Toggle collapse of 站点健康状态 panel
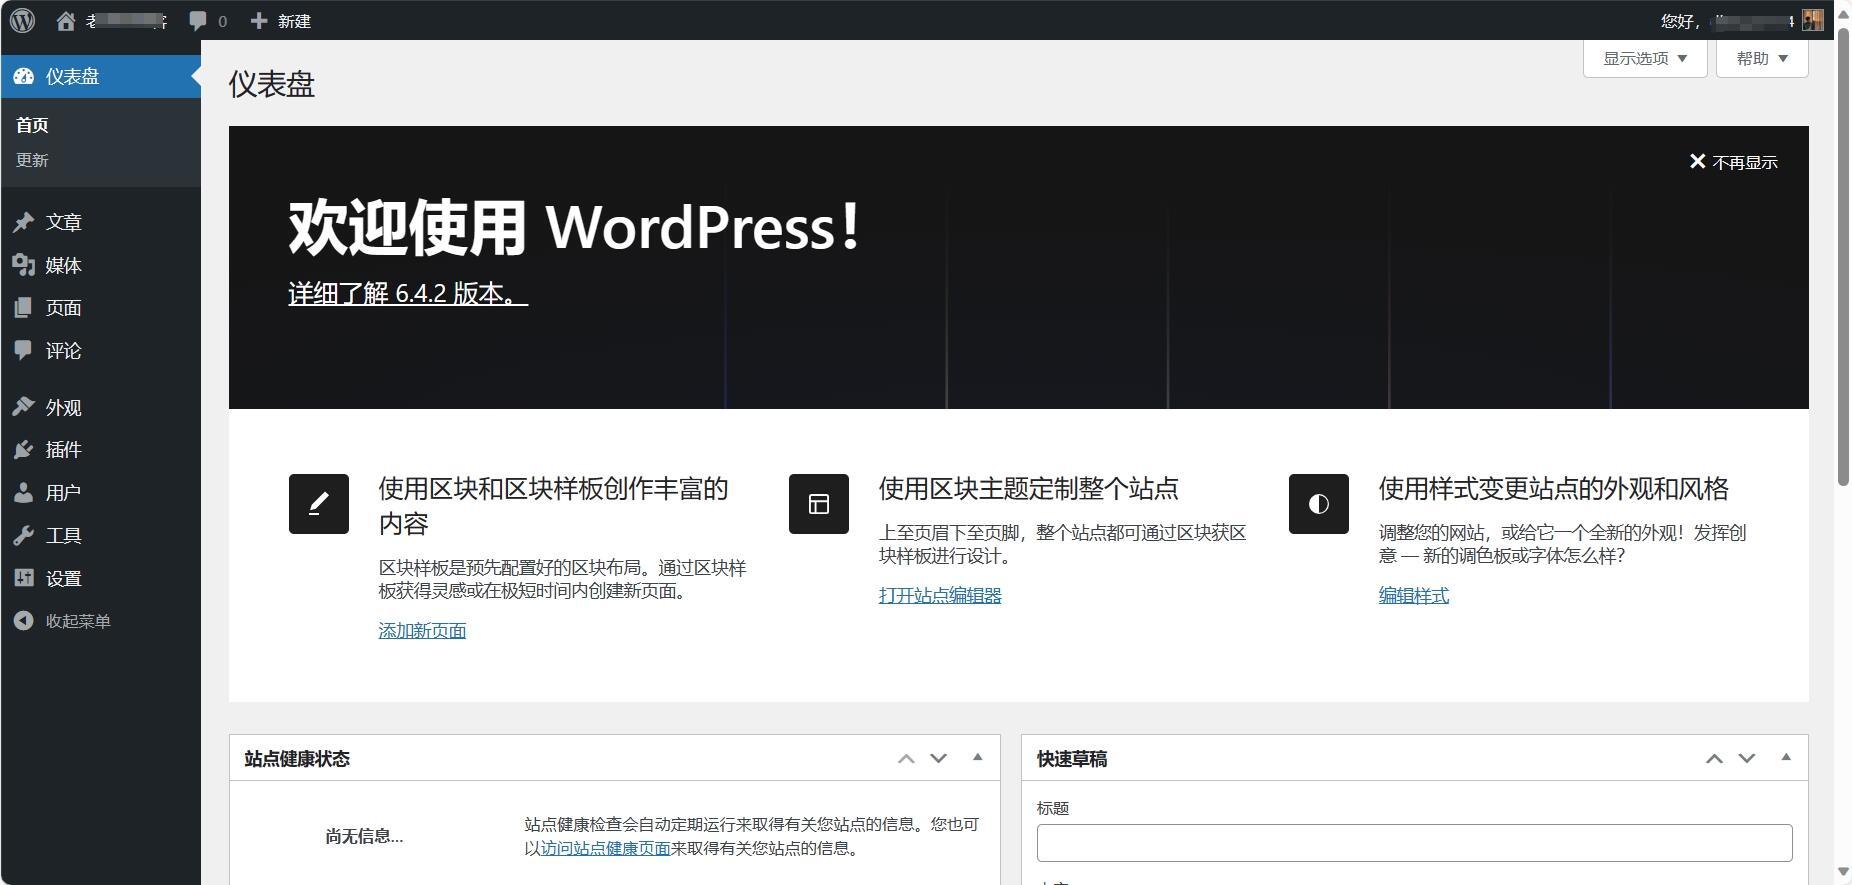1852x885 pixels. pyautogui.click(x=978, y=758)
